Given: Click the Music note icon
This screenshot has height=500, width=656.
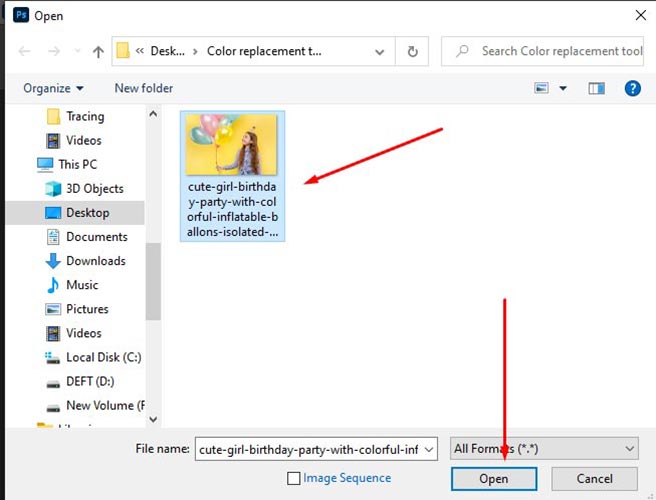Looking at the screenshot, I should (x=53, y=285).
